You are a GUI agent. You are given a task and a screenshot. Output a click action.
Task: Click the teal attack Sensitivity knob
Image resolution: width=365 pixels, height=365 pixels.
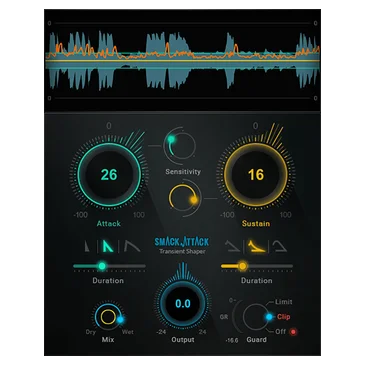(181, 145)
